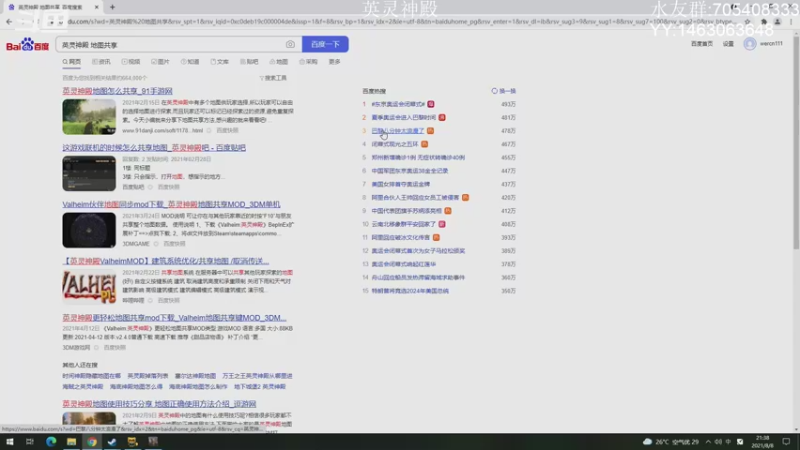Open Steam from the taskbar
800x450 pixels.
coord(112,442)
